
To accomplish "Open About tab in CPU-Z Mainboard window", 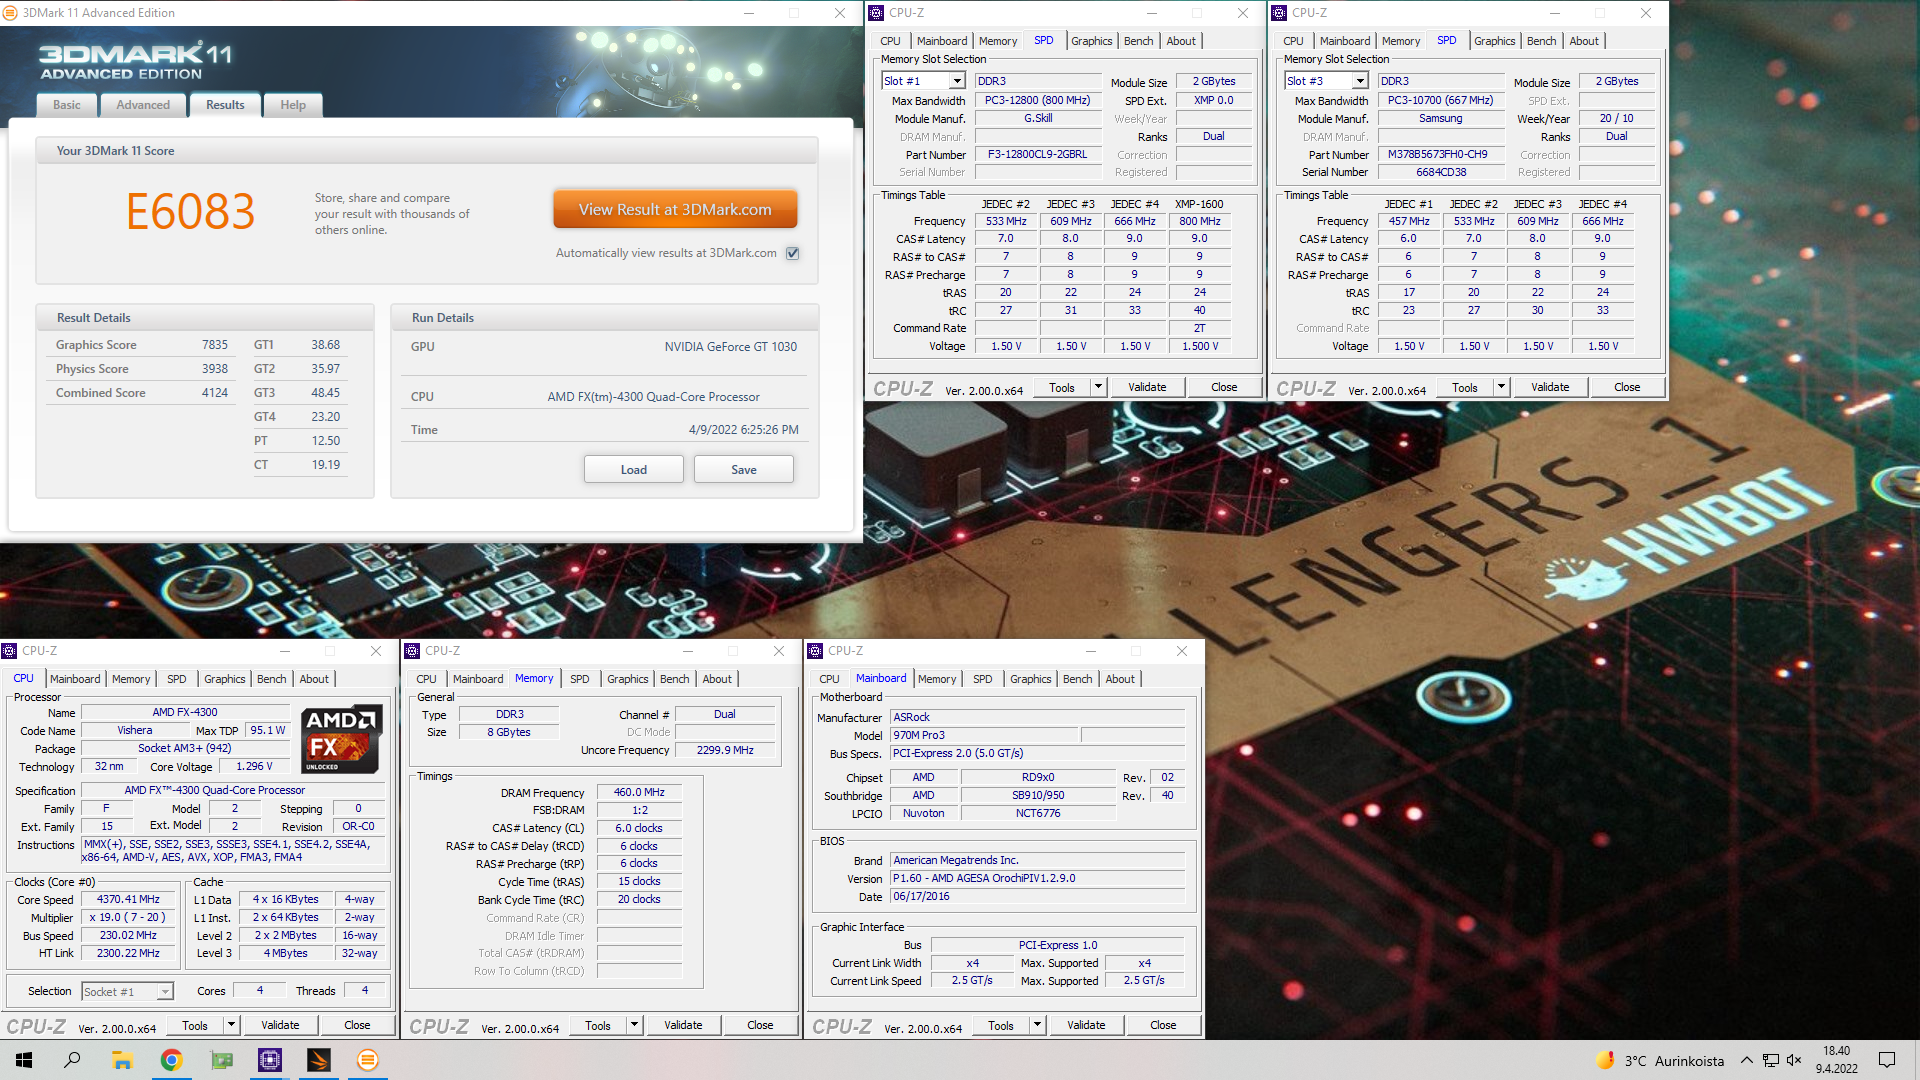I will [x=1120, y=679].
